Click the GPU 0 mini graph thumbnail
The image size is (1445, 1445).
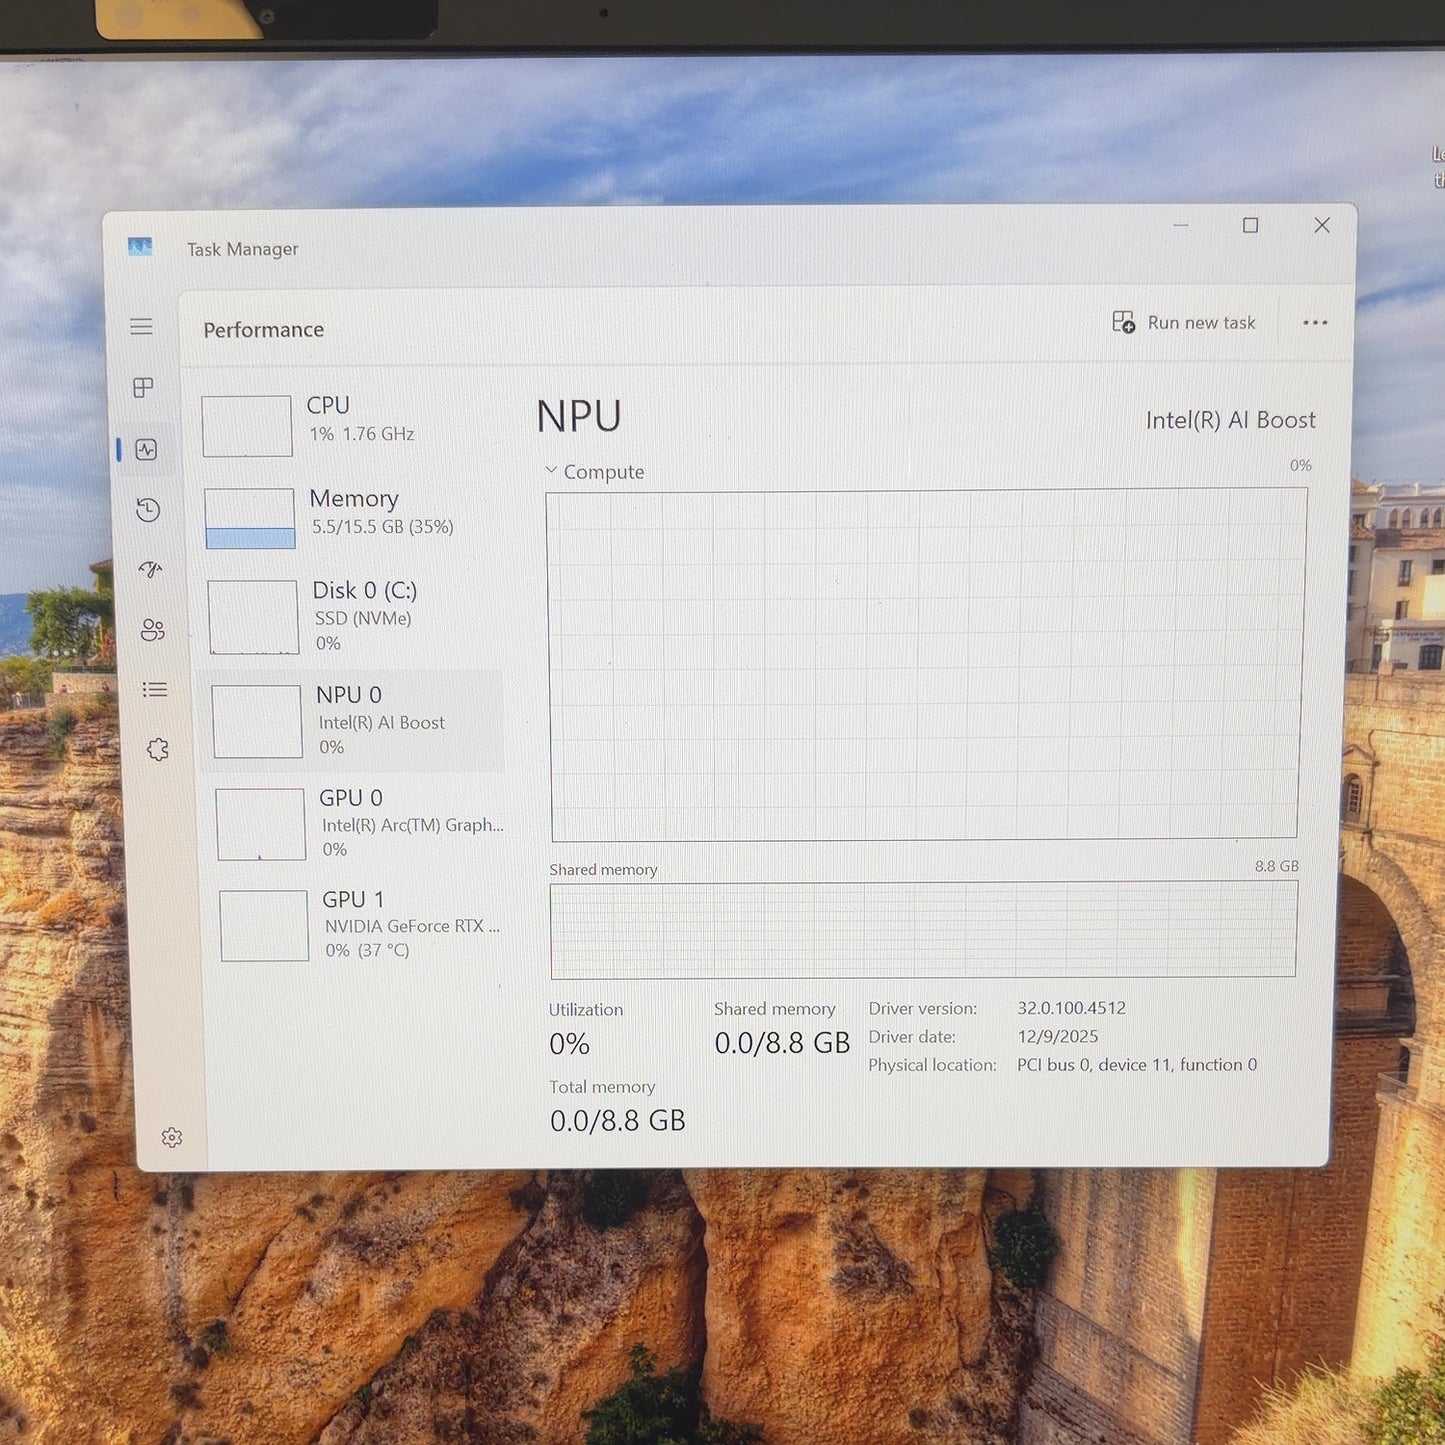(260, 824)
